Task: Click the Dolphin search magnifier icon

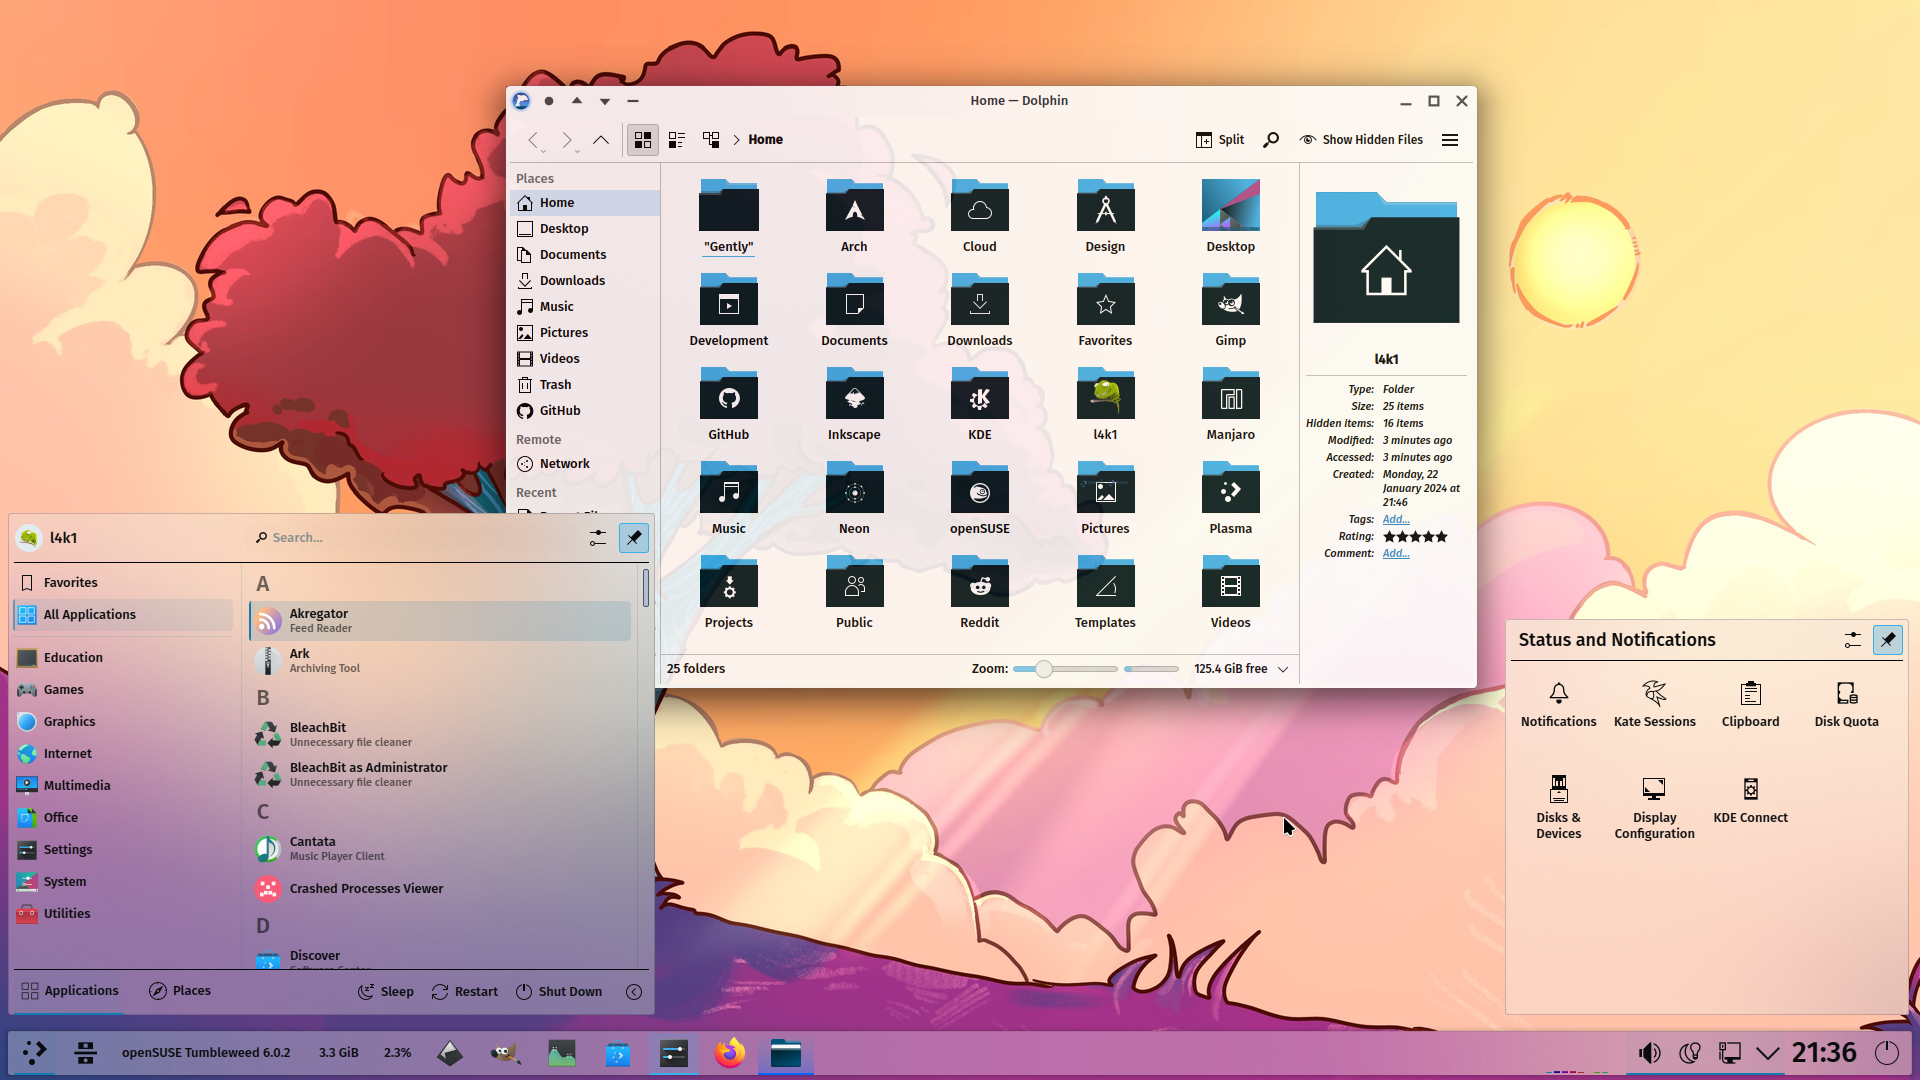Action: click(1271, 140)
